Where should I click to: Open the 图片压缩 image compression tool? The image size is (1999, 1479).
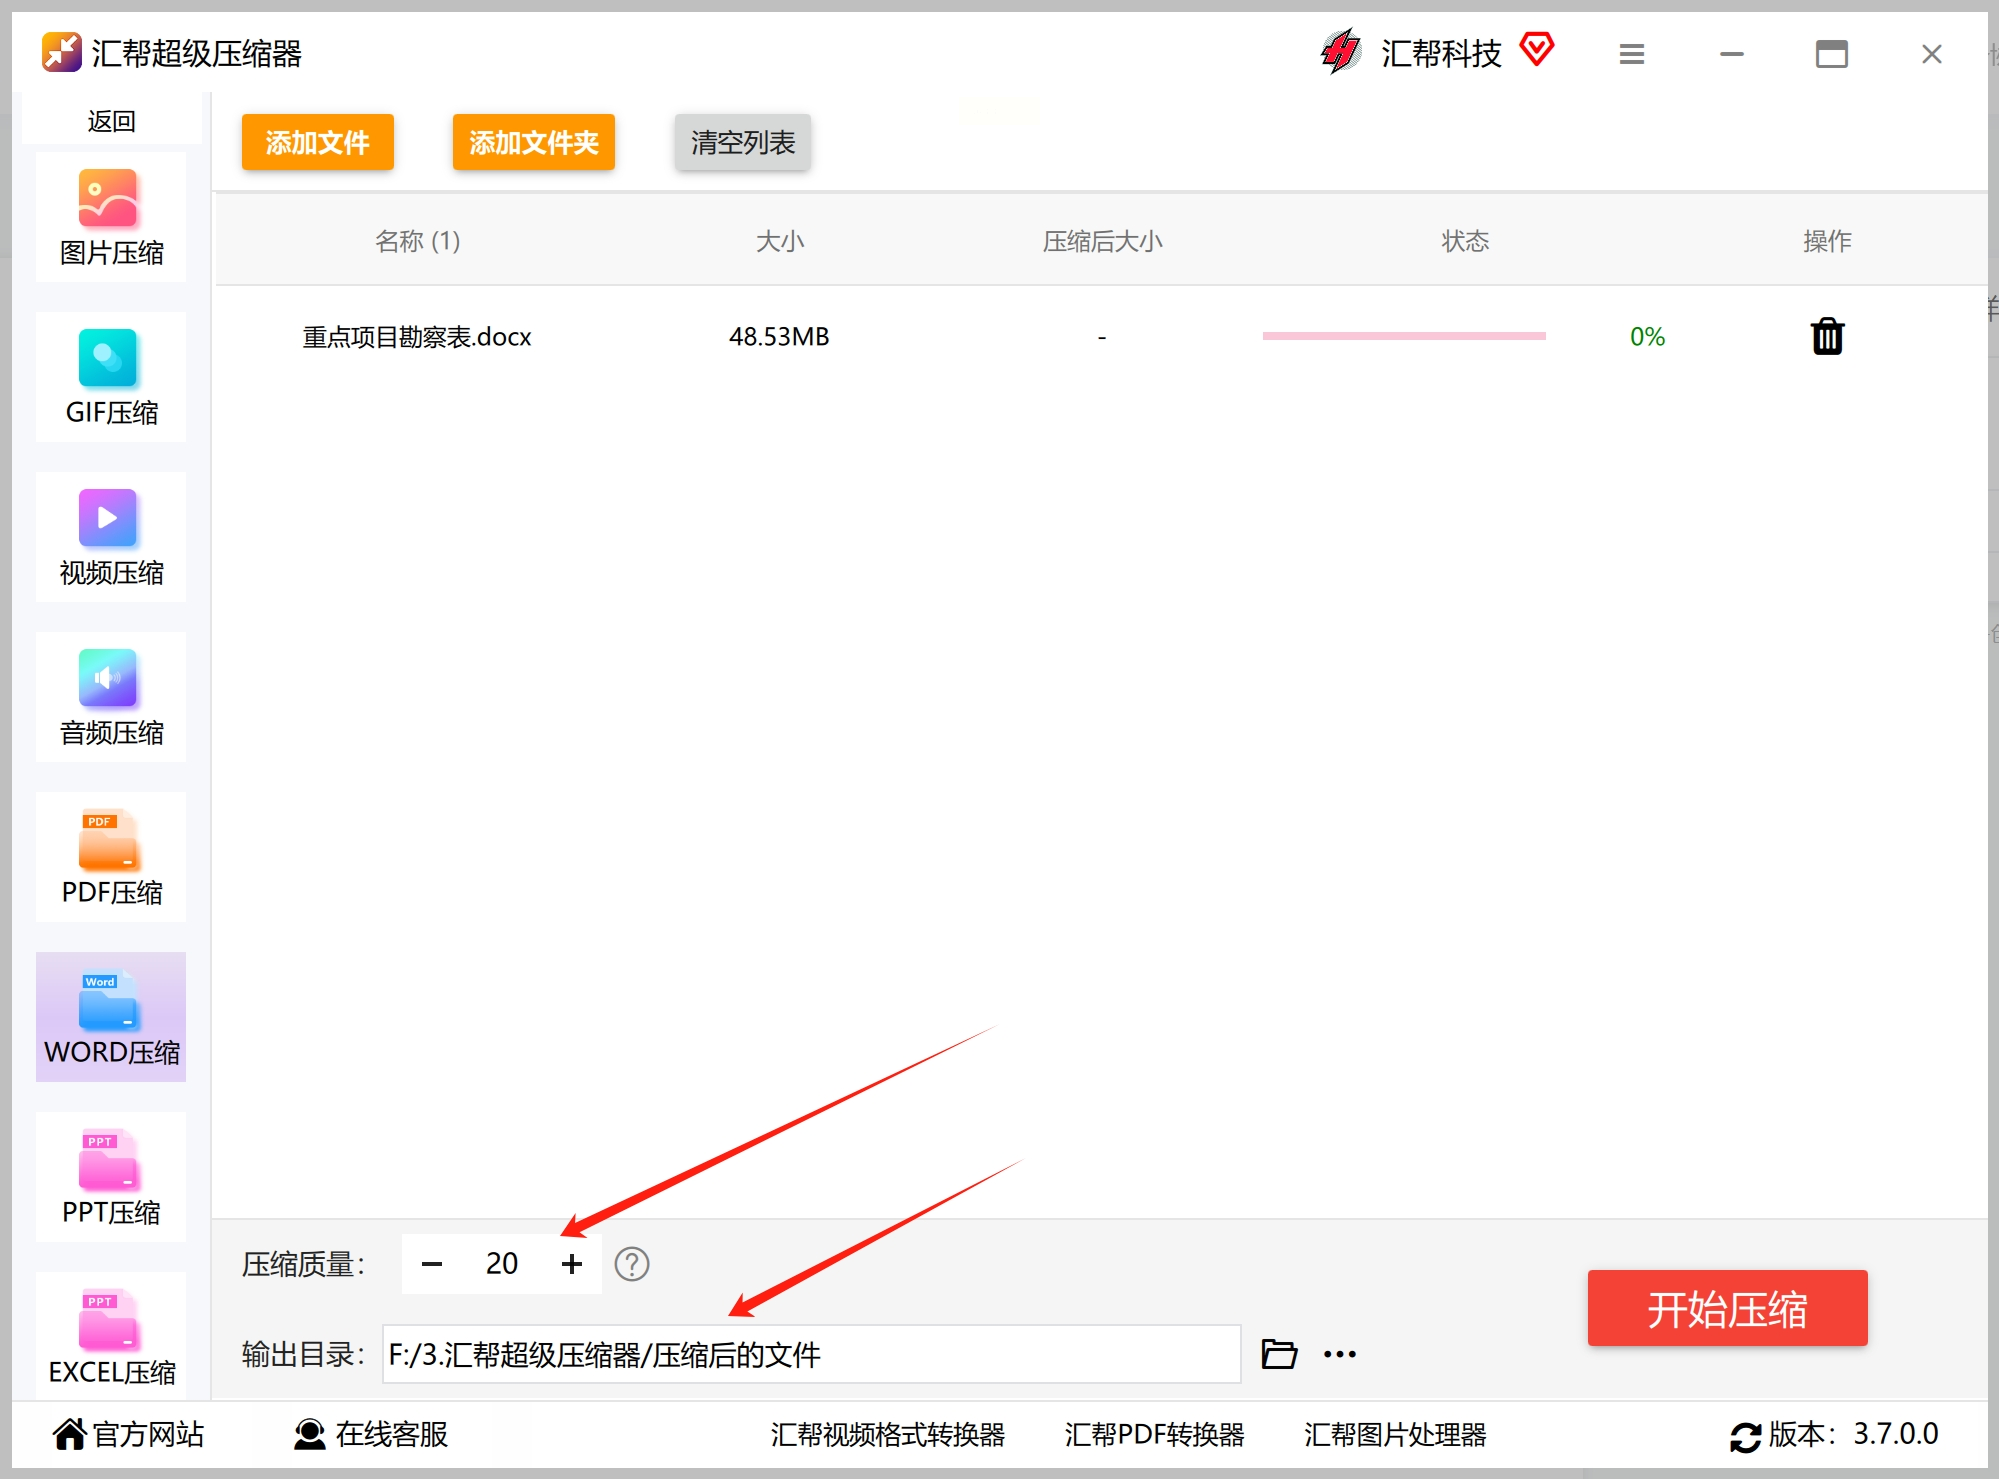pos(110,218)
